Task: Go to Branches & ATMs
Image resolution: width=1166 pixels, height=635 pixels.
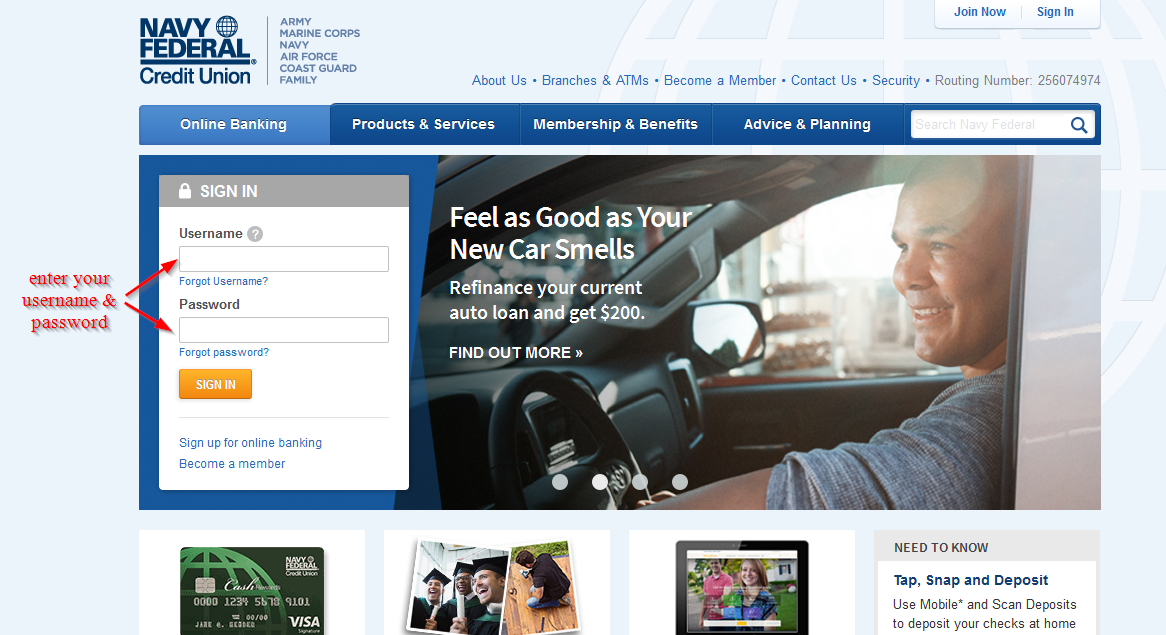Action: [595, 80]
